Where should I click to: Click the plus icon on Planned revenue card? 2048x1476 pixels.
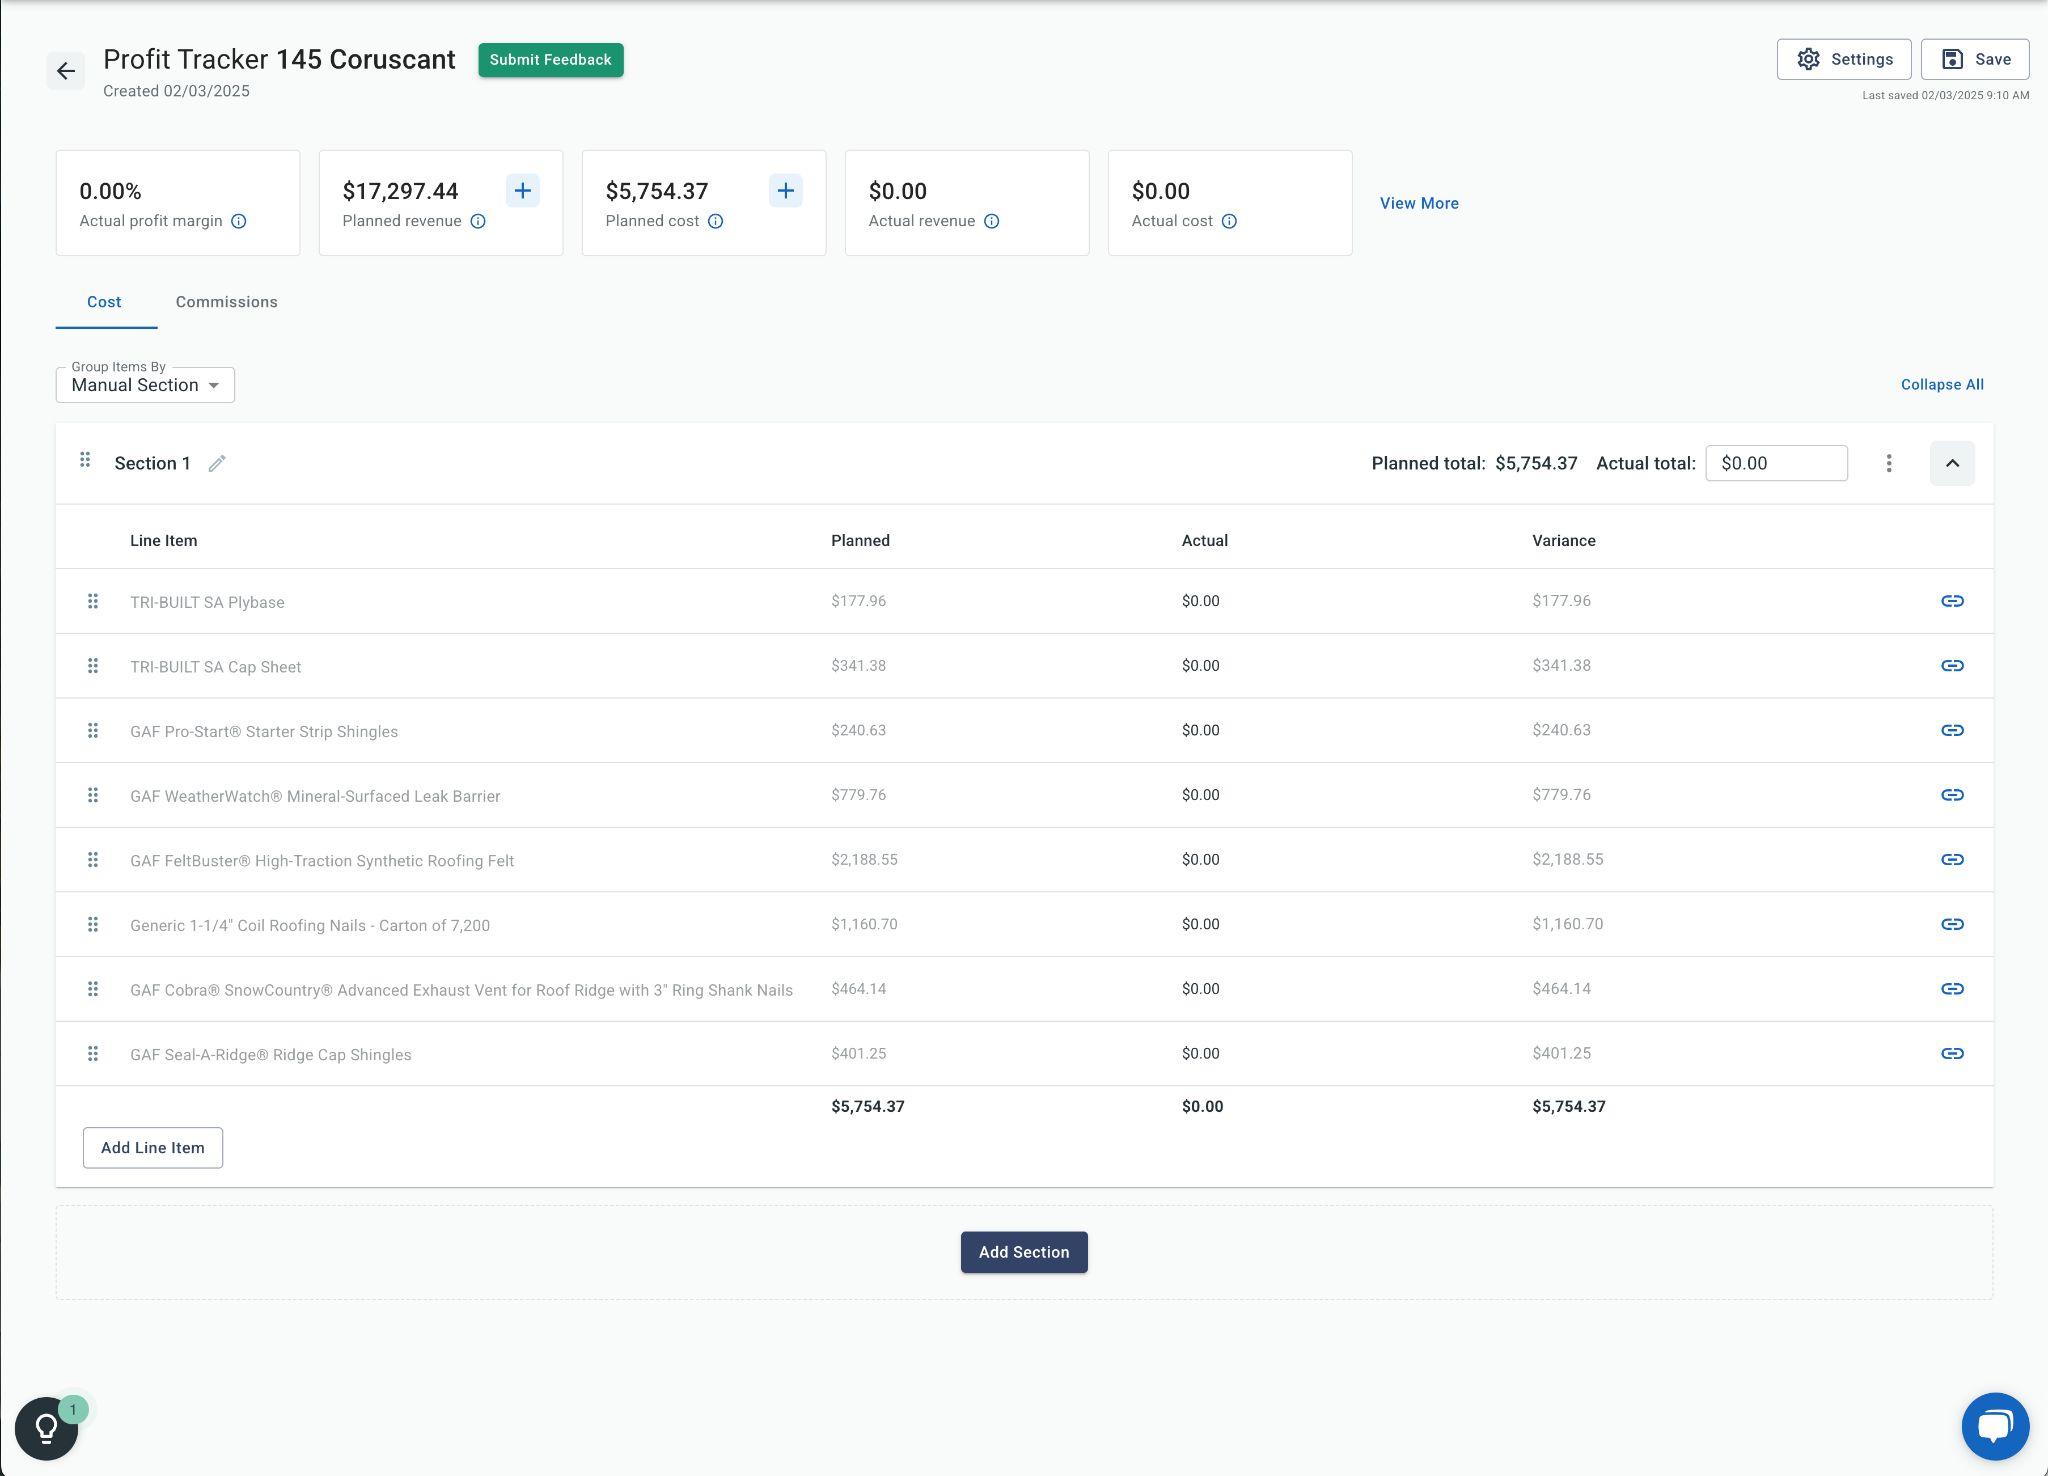point(522,191)
